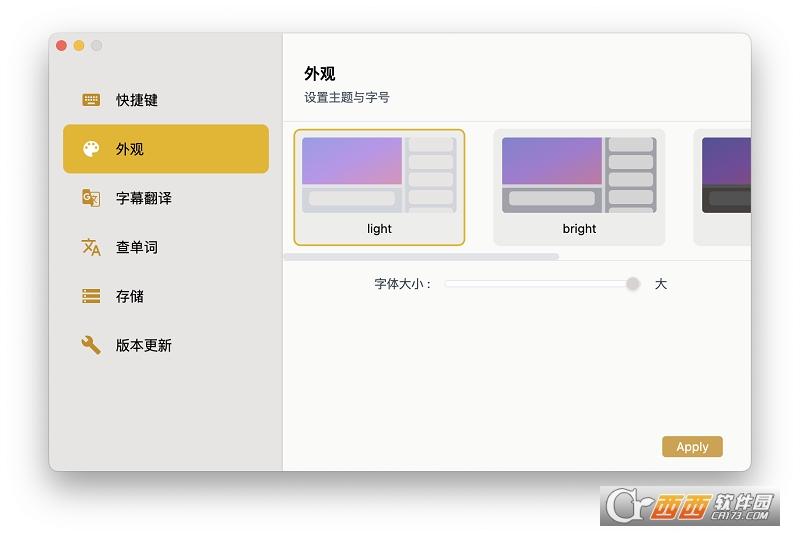Click the translate icon beside 字幕翻译
The width and height of the screenshot is (800, 536).
pyautogui.click(x=91, y=198)
